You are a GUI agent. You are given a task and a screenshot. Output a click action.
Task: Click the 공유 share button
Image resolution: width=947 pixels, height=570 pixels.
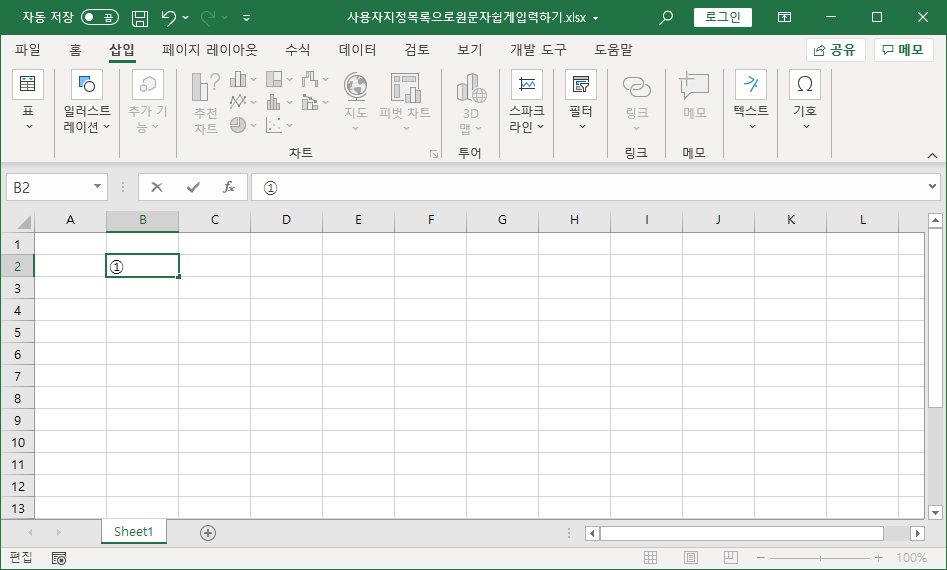click(x=835, y=50)
